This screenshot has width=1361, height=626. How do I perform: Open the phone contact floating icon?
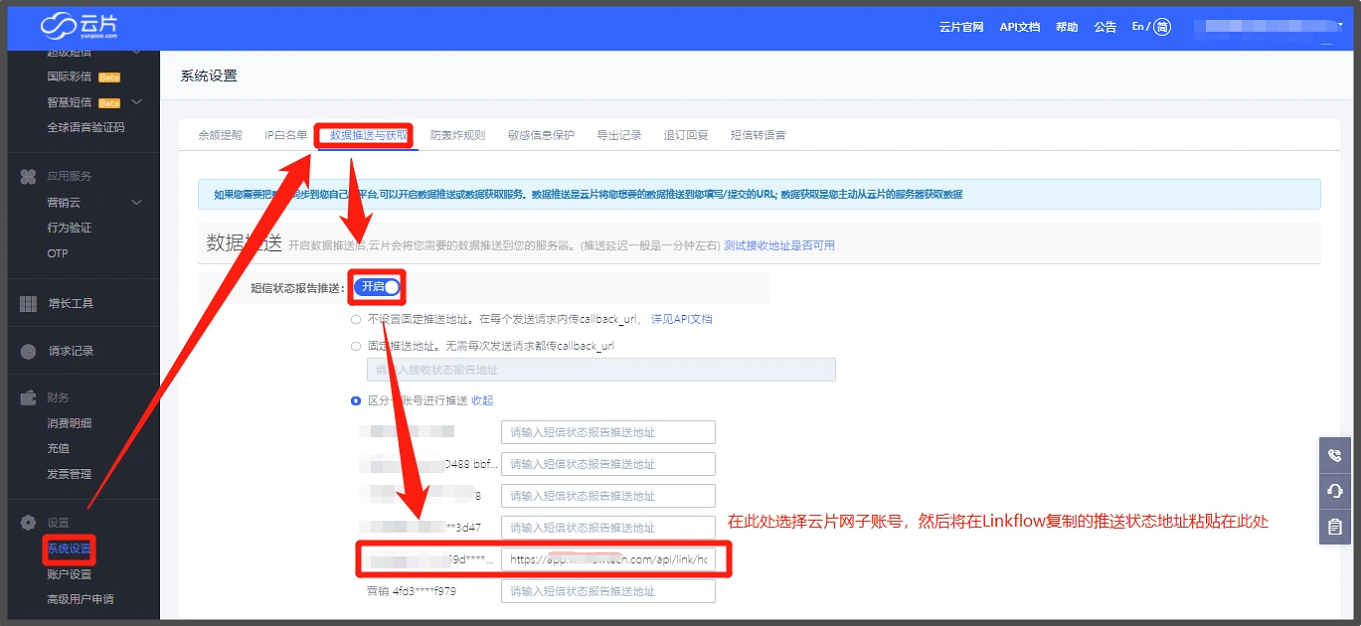(x=1334, y=455)
